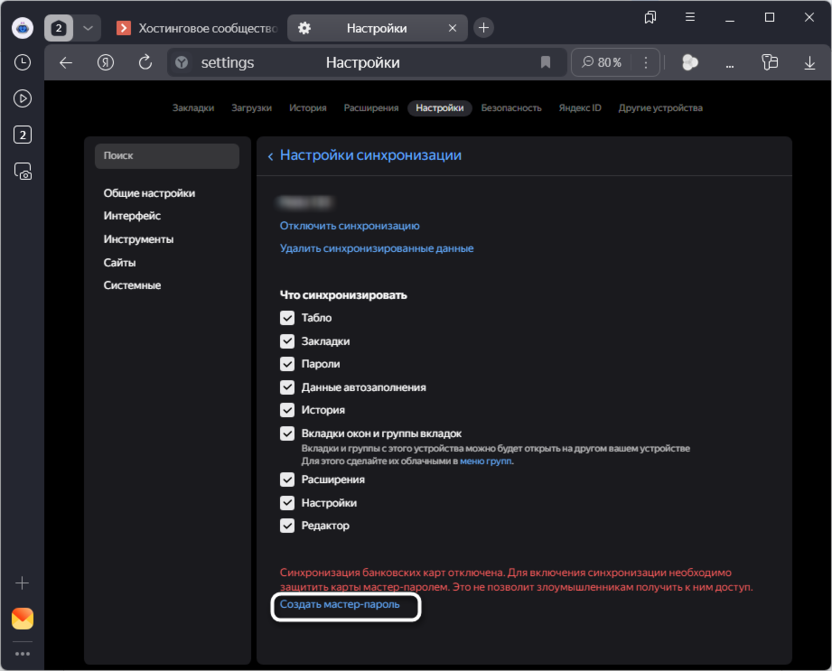
Task: Click the Alice bubbles icon in the toolbar
Action: coord(690,63)
